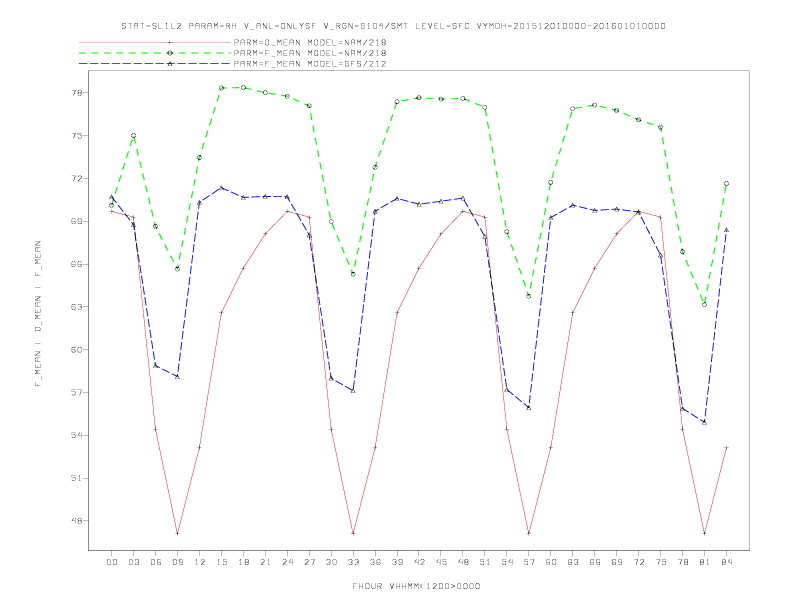The image size is (792, 612).
Task: Click the x-axis tick label 69
Action: pos(617,562)
